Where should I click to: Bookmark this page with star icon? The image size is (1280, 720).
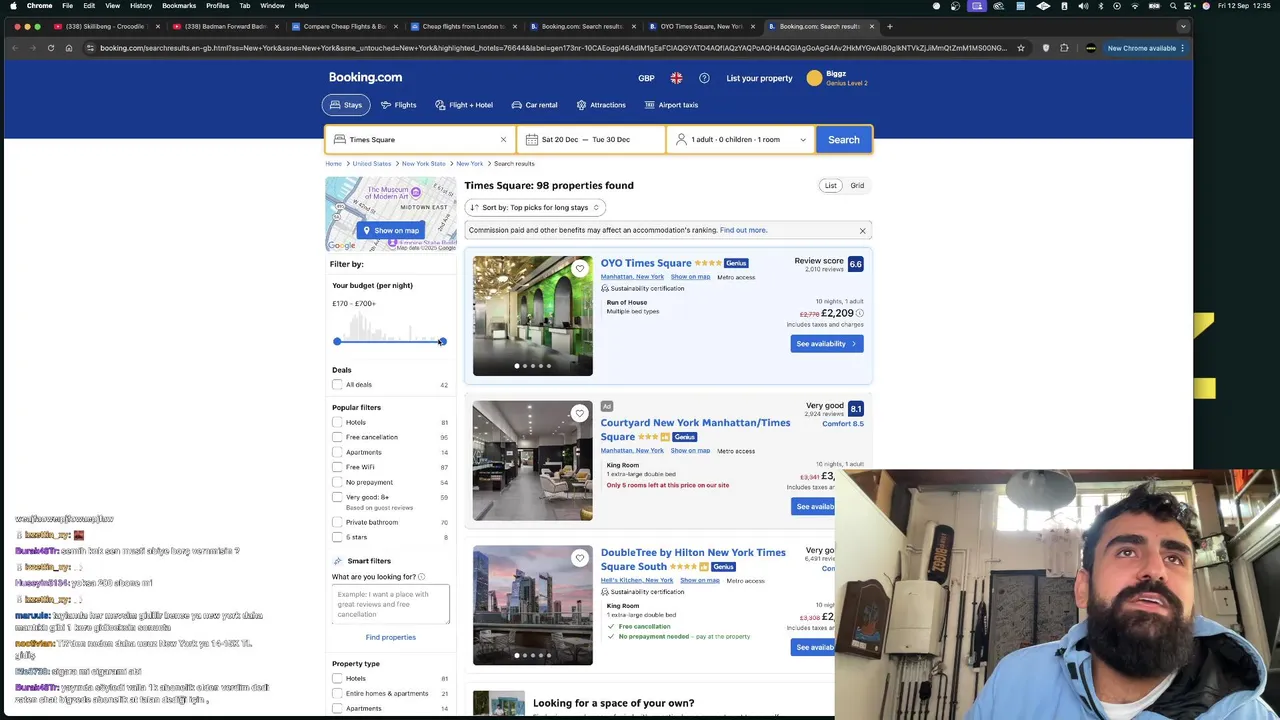point(1020,48)
